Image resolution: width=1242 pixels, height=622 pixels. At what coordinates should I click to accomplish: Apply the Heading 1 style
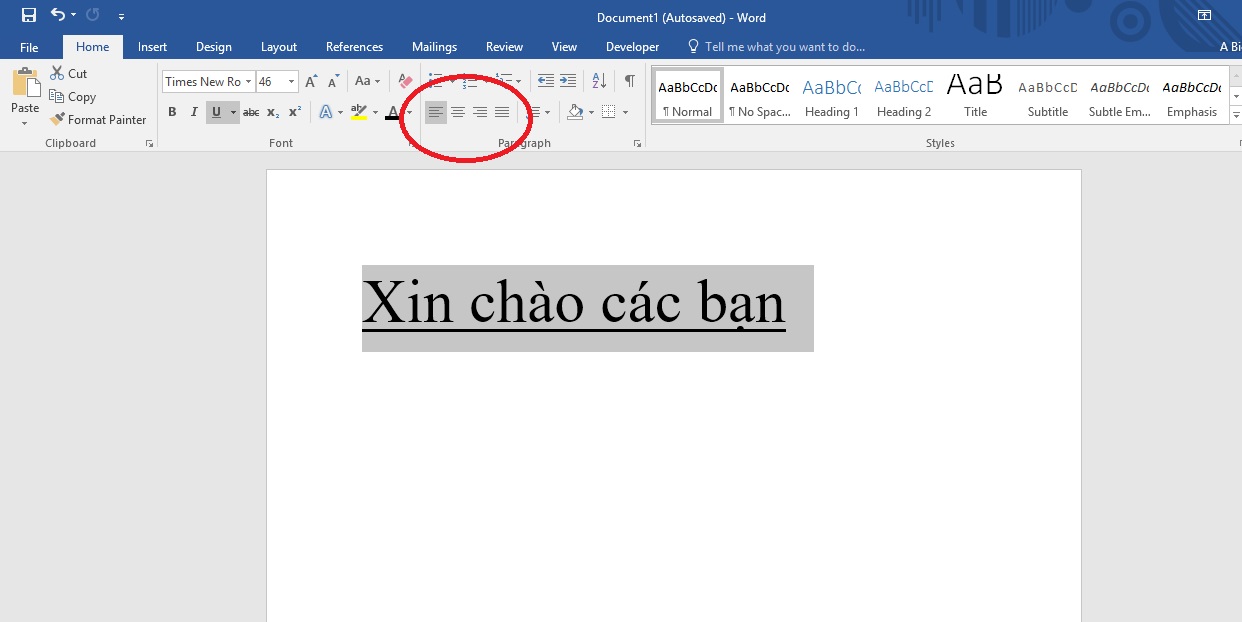(x=832, y=95)
